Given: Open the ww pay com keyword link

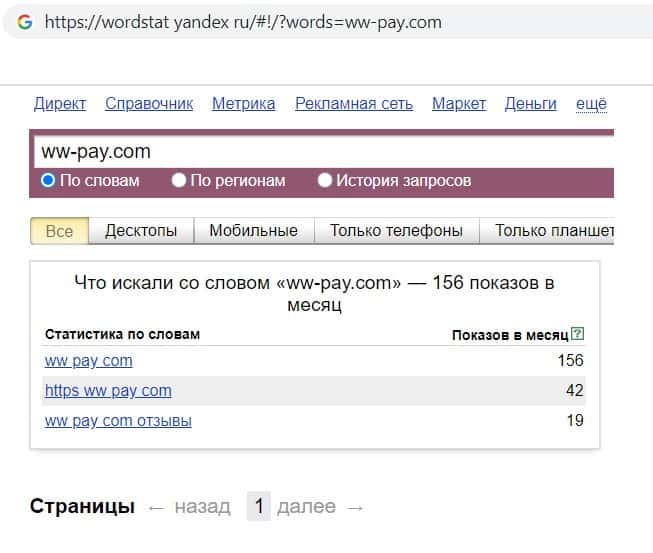Looking at the screenshot, I should pos(89,361).
